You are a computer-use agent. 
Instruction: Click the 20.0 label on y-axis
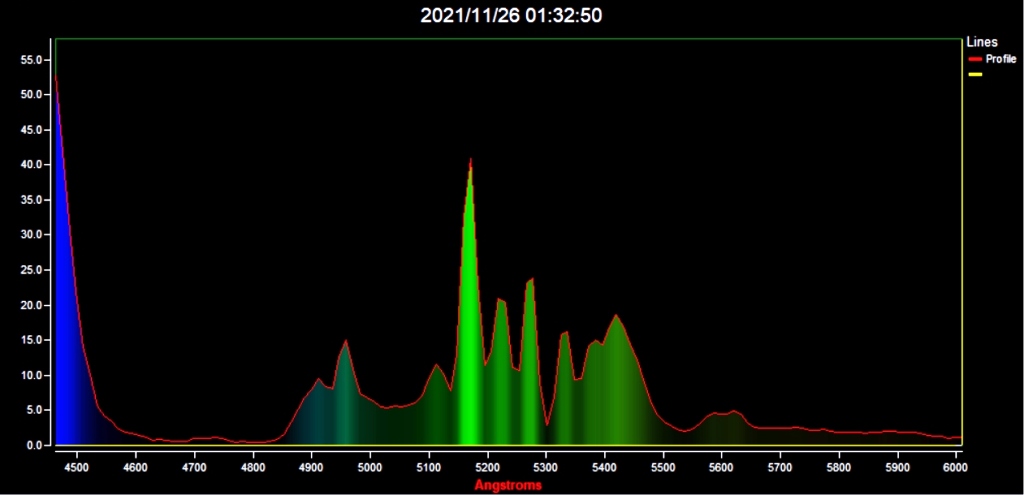[x=32, y=305]
